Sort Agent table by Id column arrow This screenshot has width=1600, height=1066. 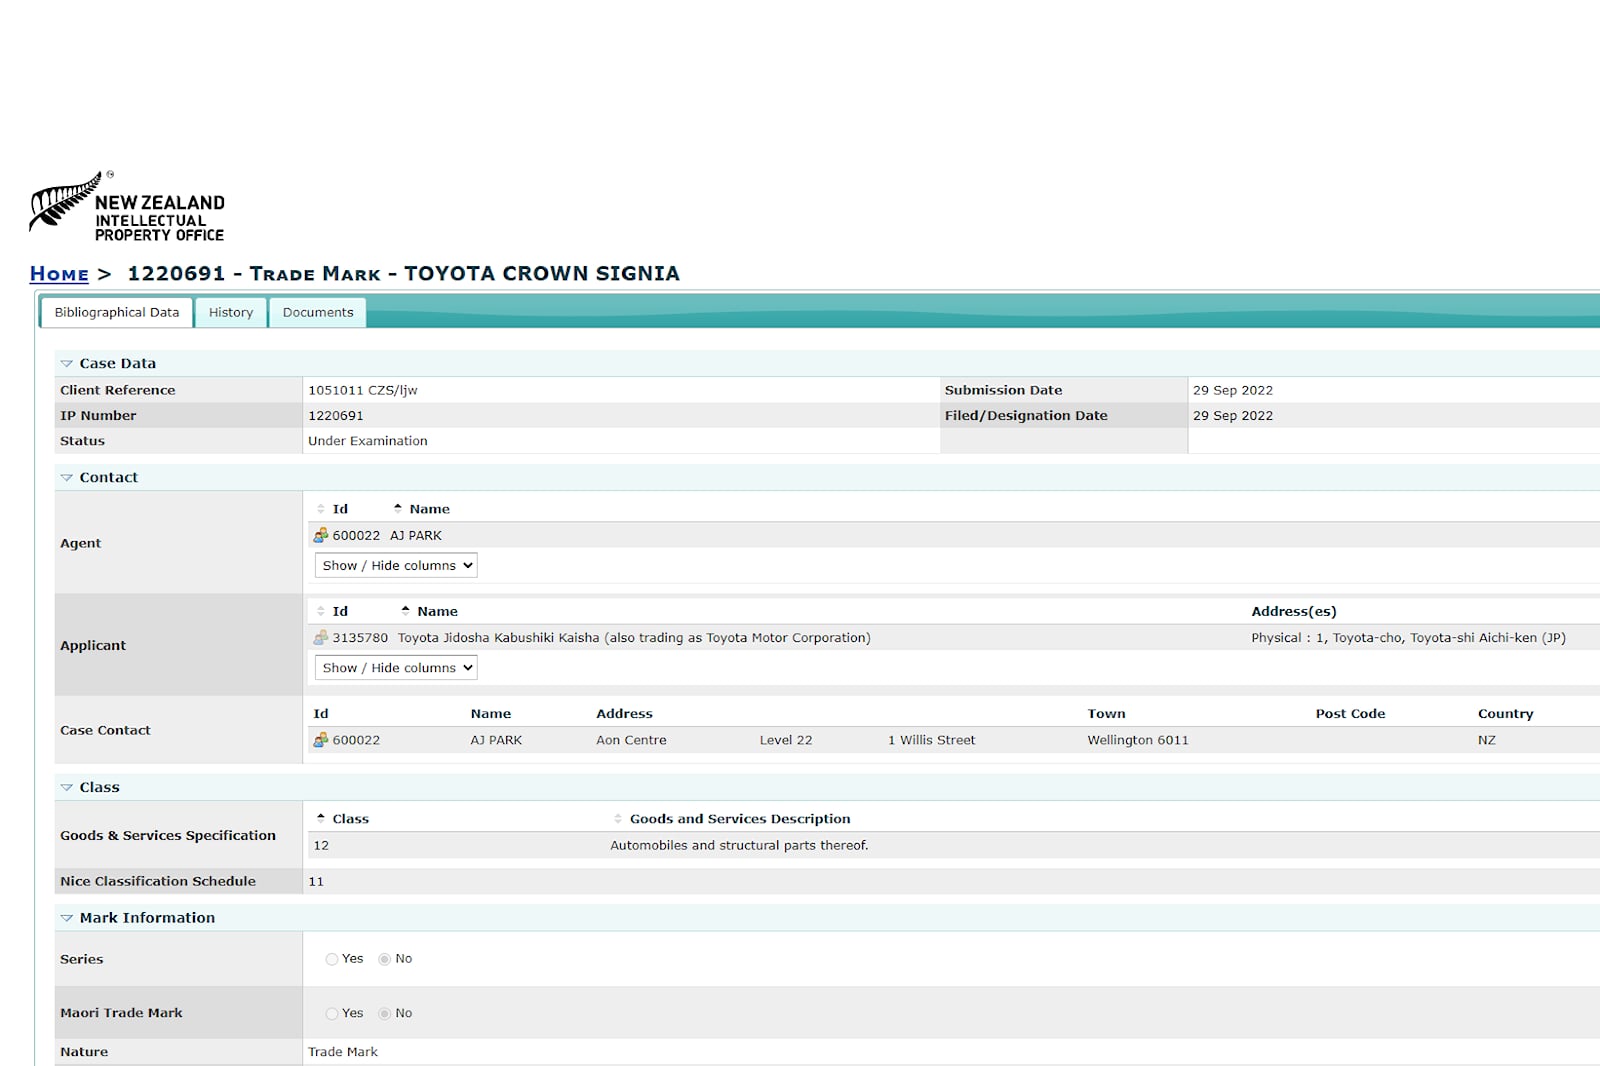(321, 509)
